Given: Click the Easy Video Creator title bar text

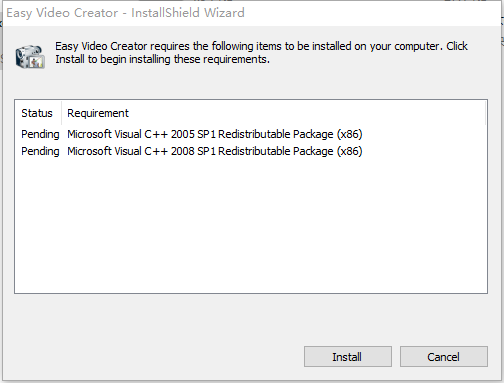Looking at the screenshot, I should tap(62, 13).
